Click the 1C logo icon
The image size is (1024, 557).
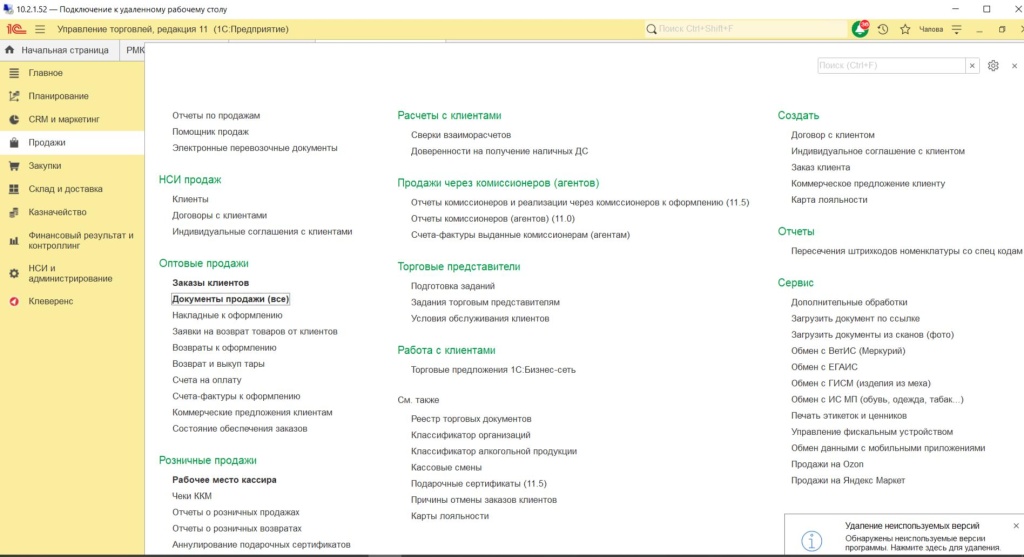pos(16,29)
